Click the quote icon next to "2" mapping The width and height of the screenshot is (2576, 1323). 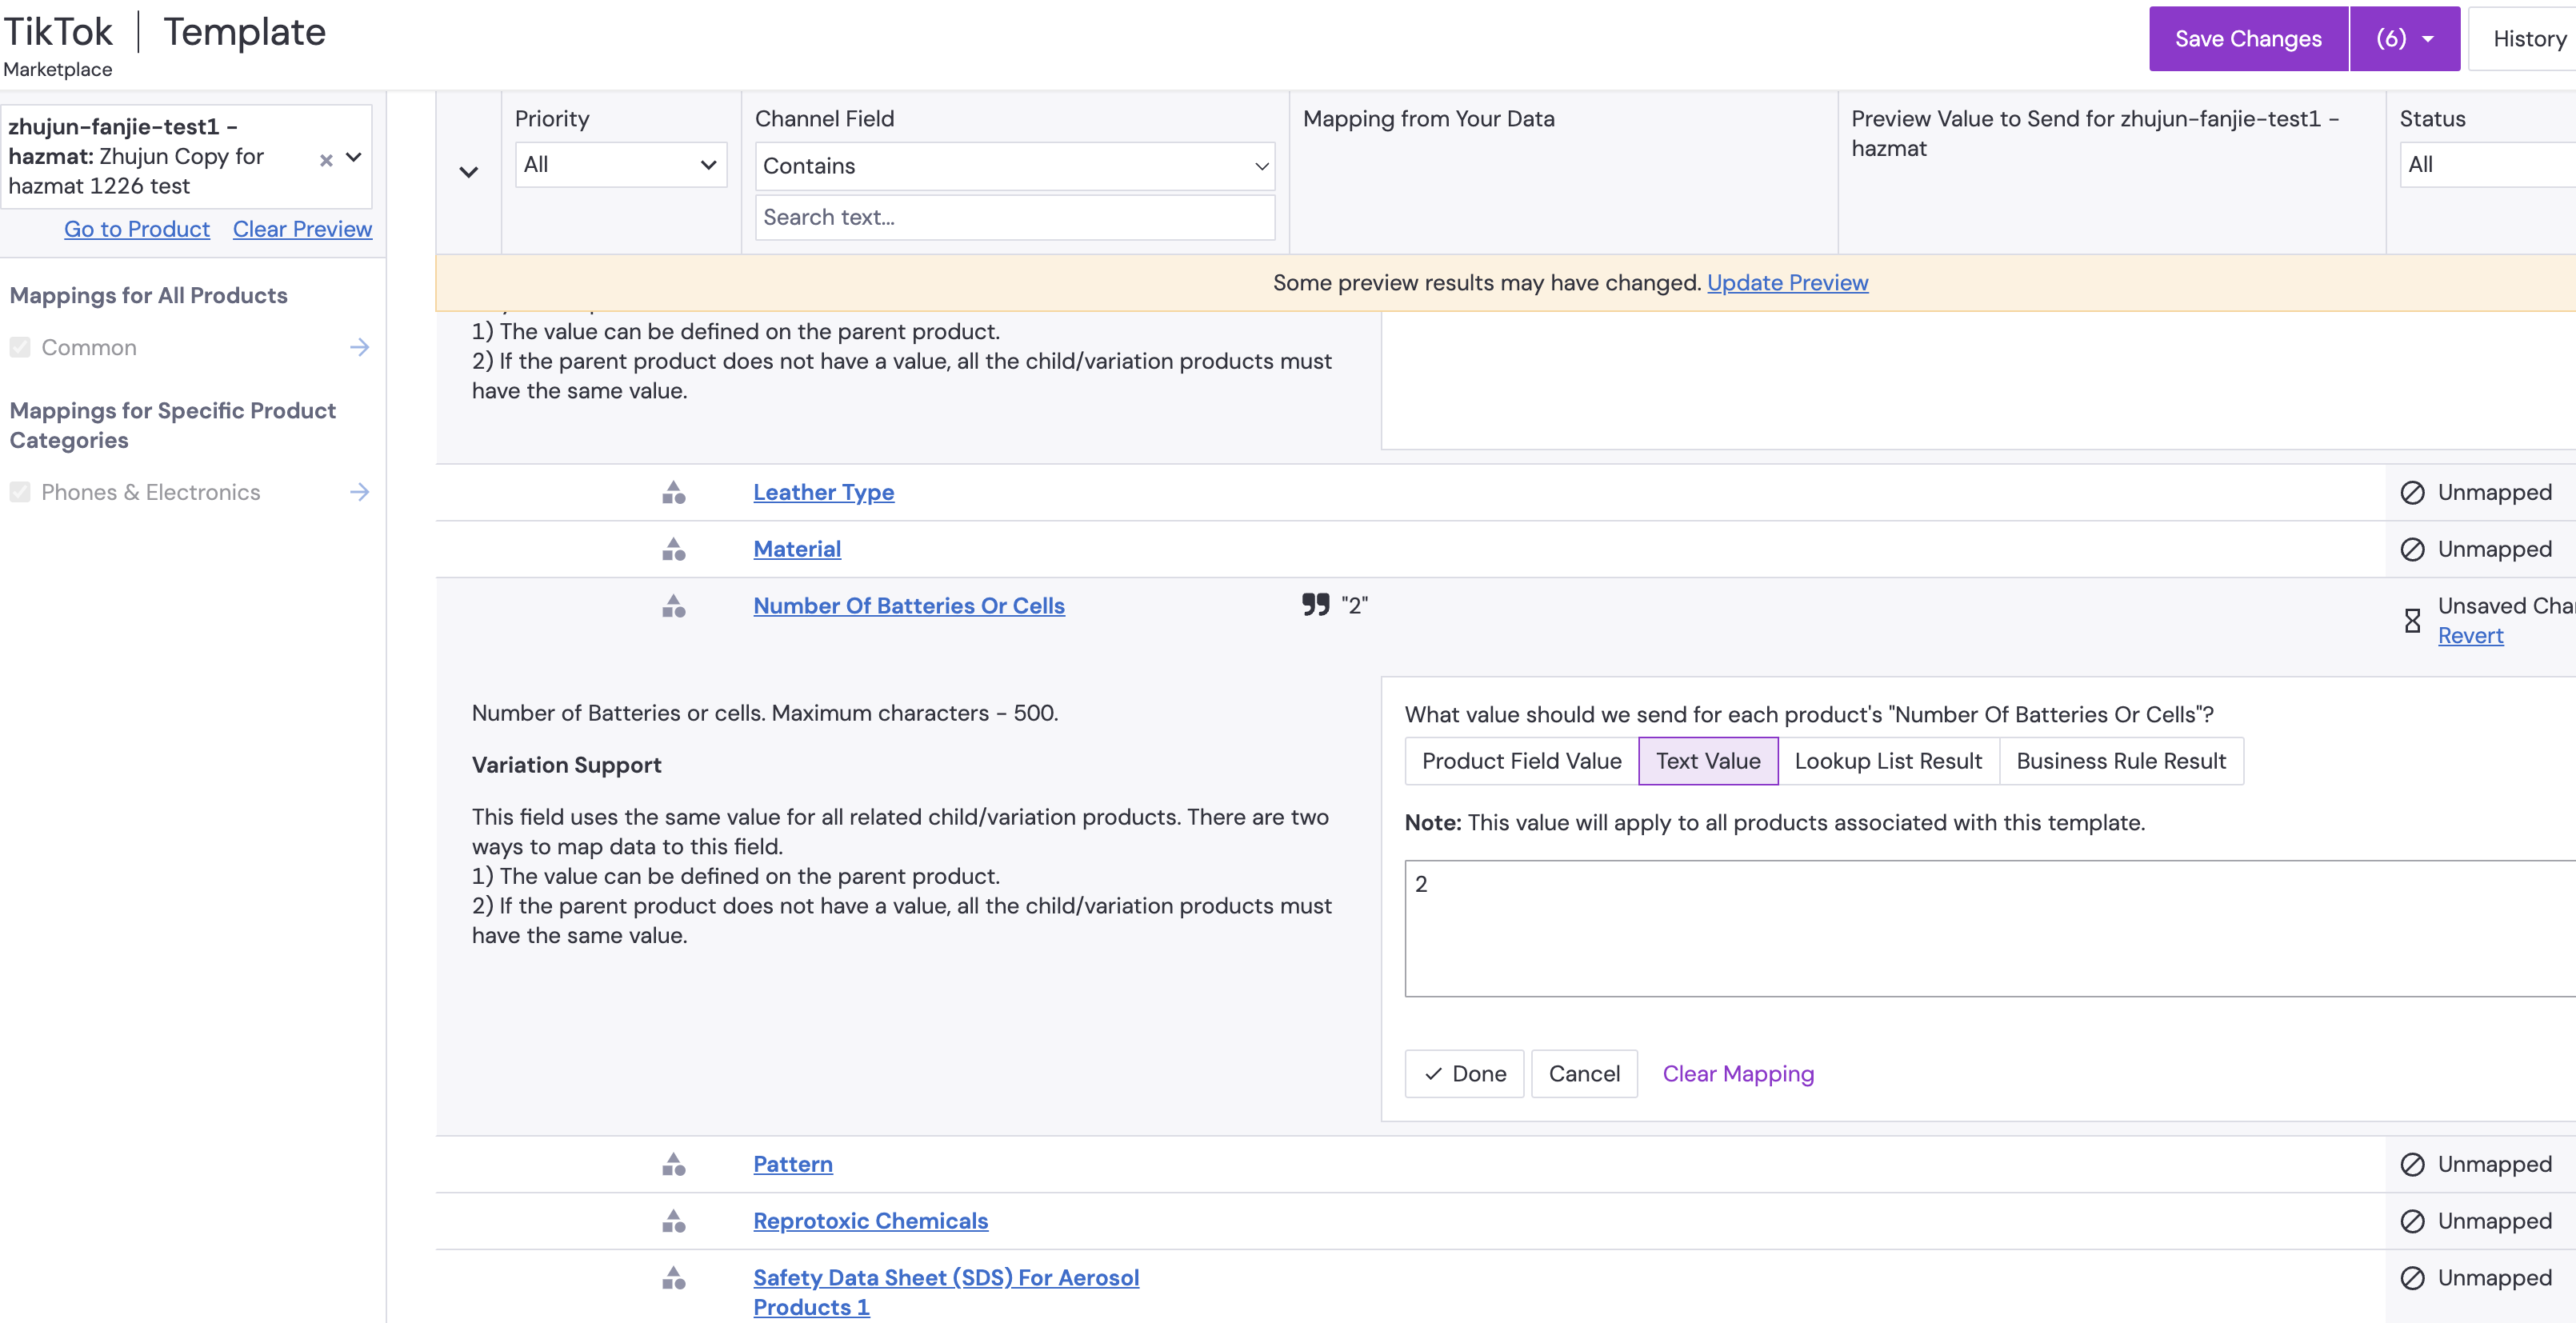tap(1315, 604)
